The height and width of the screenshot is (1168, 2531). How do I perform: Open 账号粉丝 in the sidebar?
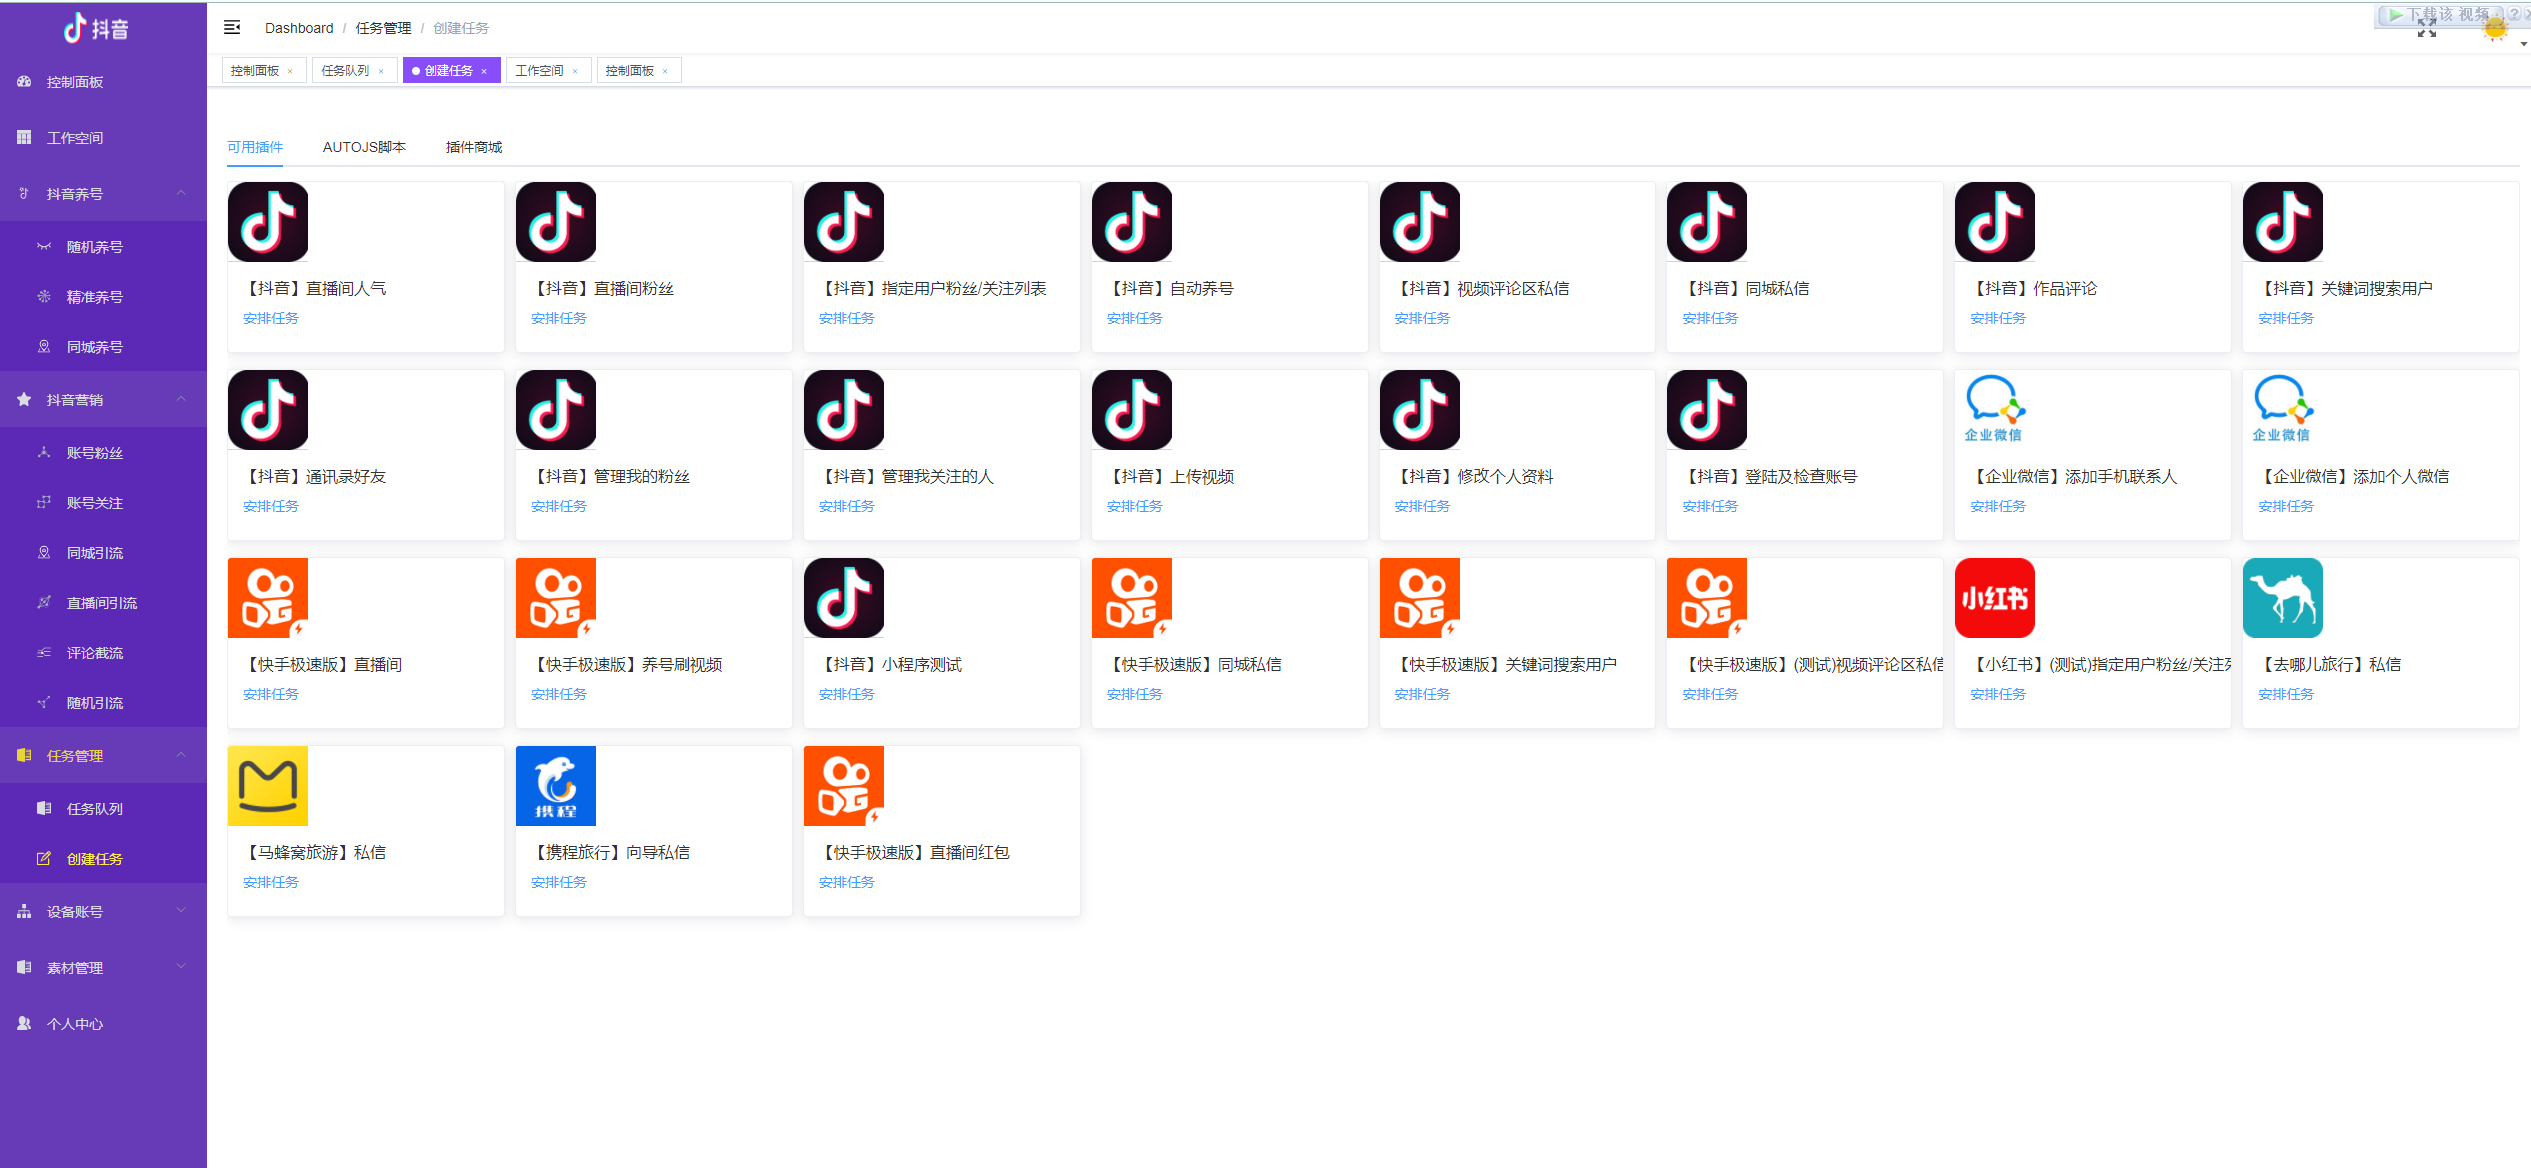coord(103,453)
